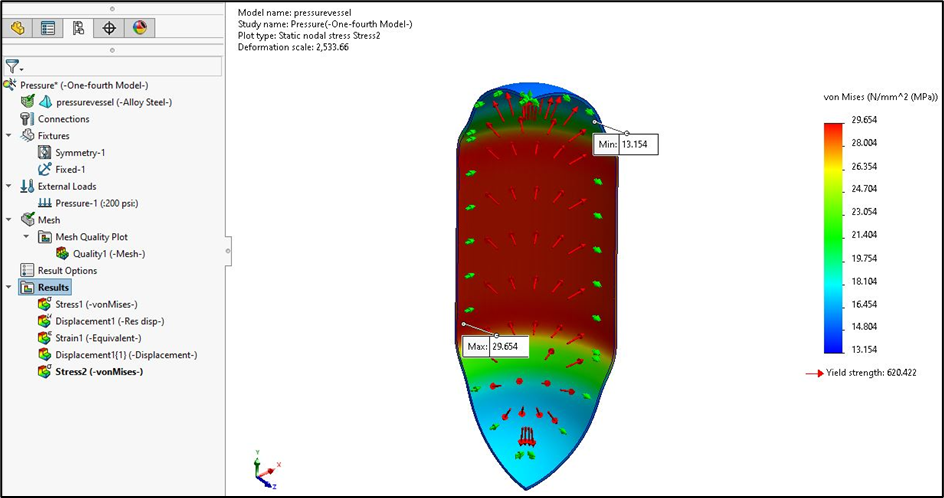Screen dimensions: 944x498
Task: Open the DisplayManager color ball tab
Action: 140,28
